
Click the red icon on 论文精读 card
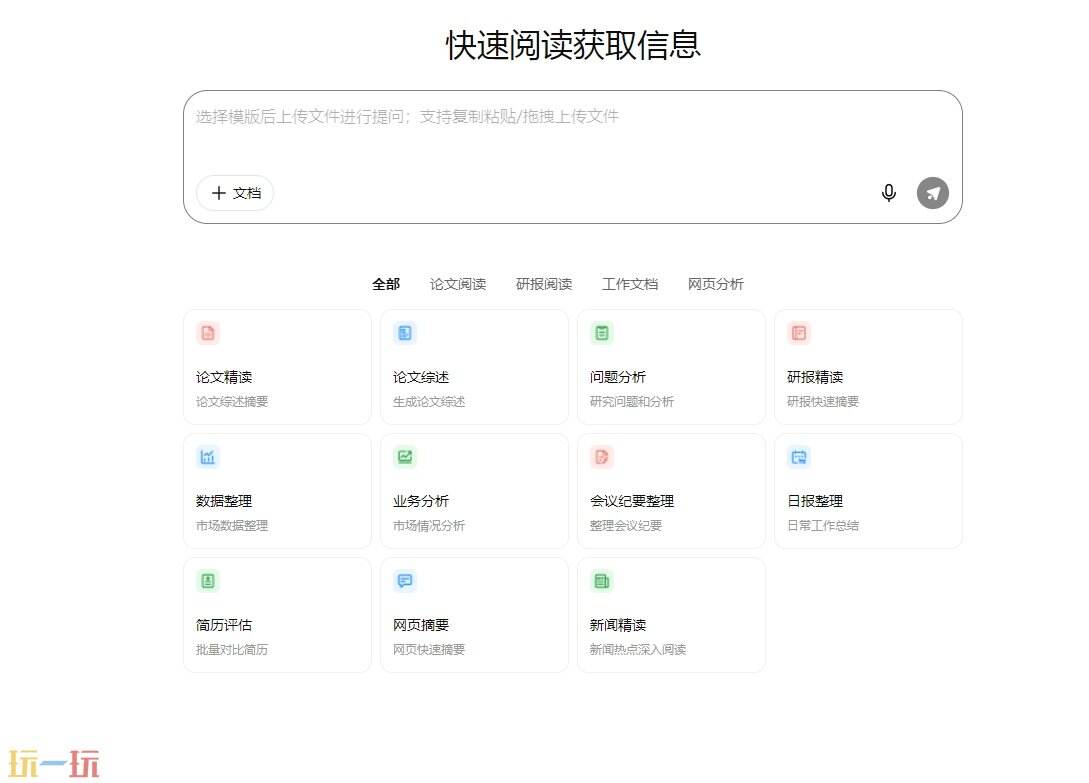[208, 333]
